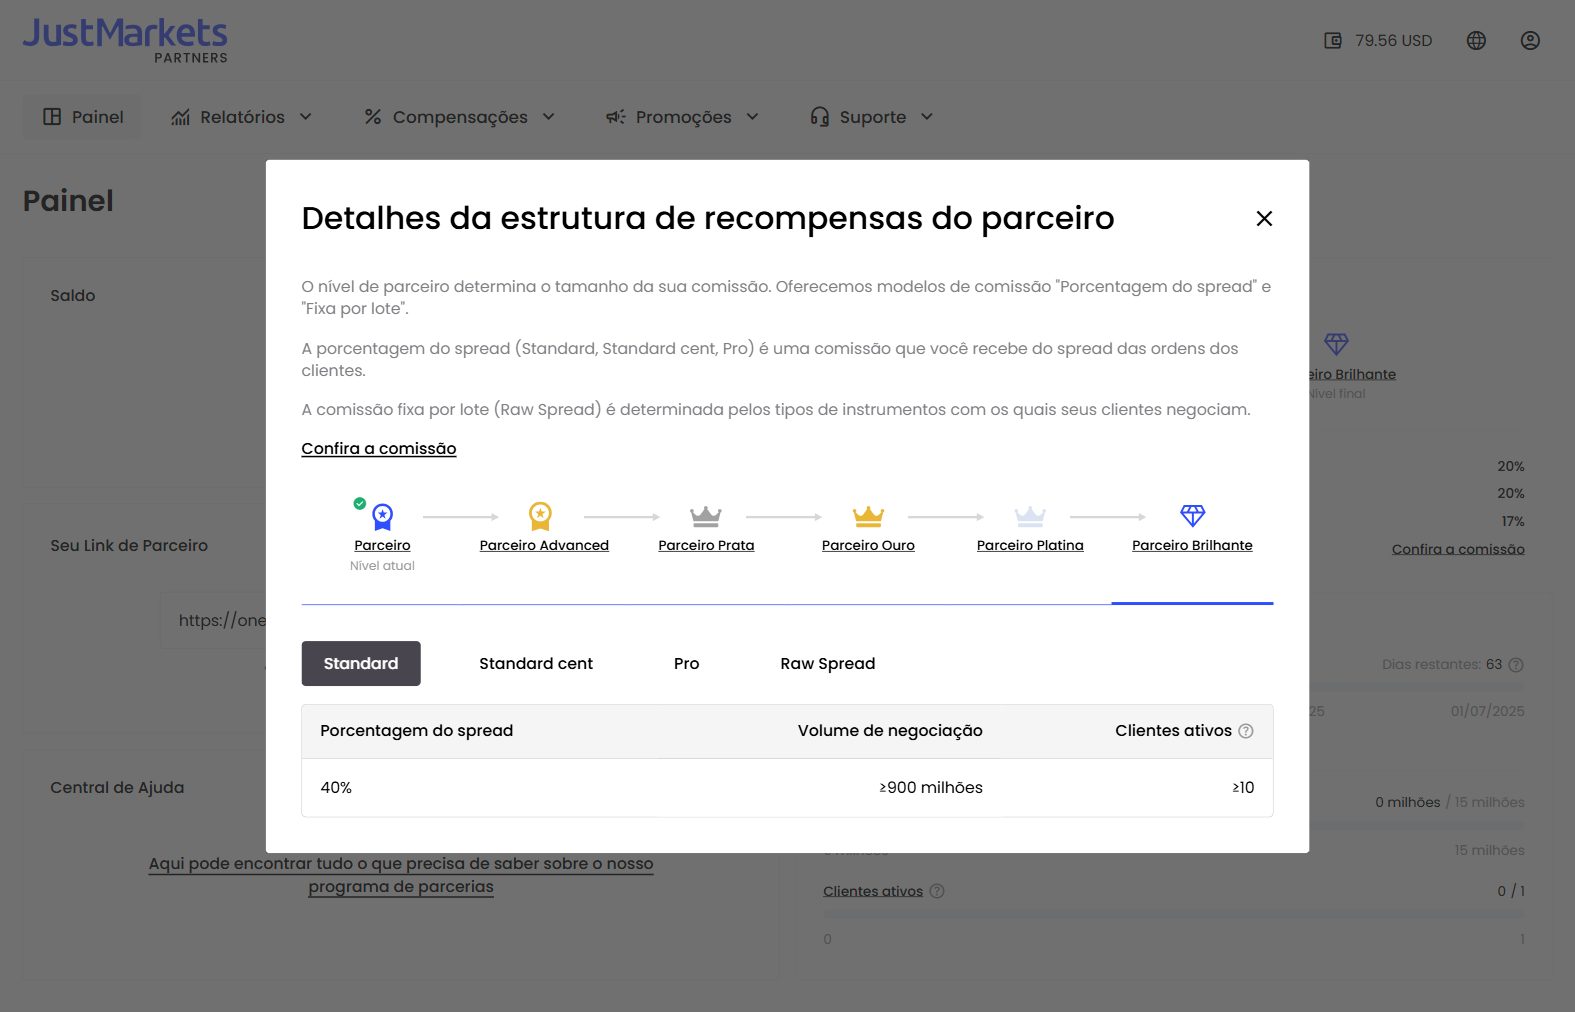This screenshot has height=1012, width=1575.
Task: Click the Suporte headset icon
Action: tap(820, 117)
